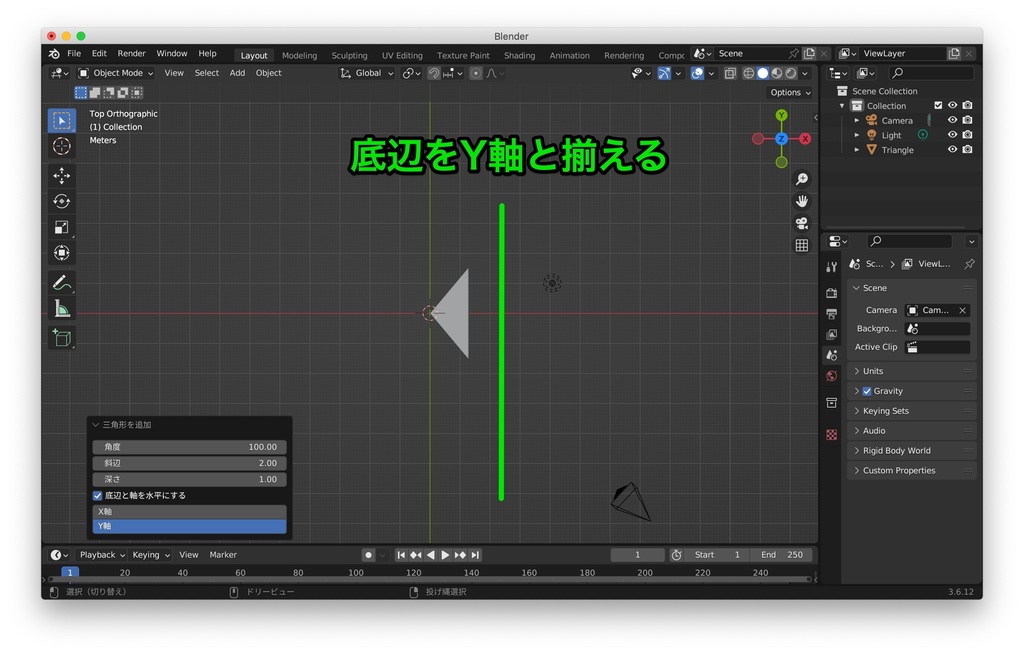
Task: Collapse the Collection in the outliner
Action: (843, 104)
